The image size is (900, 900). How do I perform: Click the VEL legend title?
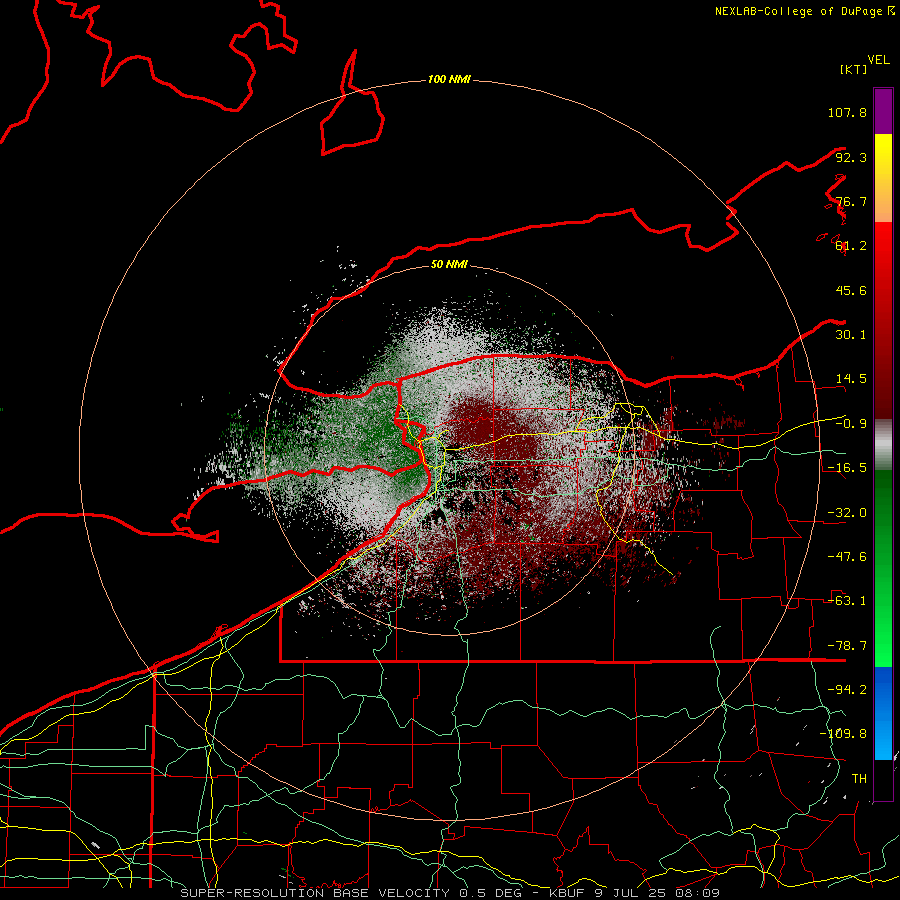click(x=878, y=60)
